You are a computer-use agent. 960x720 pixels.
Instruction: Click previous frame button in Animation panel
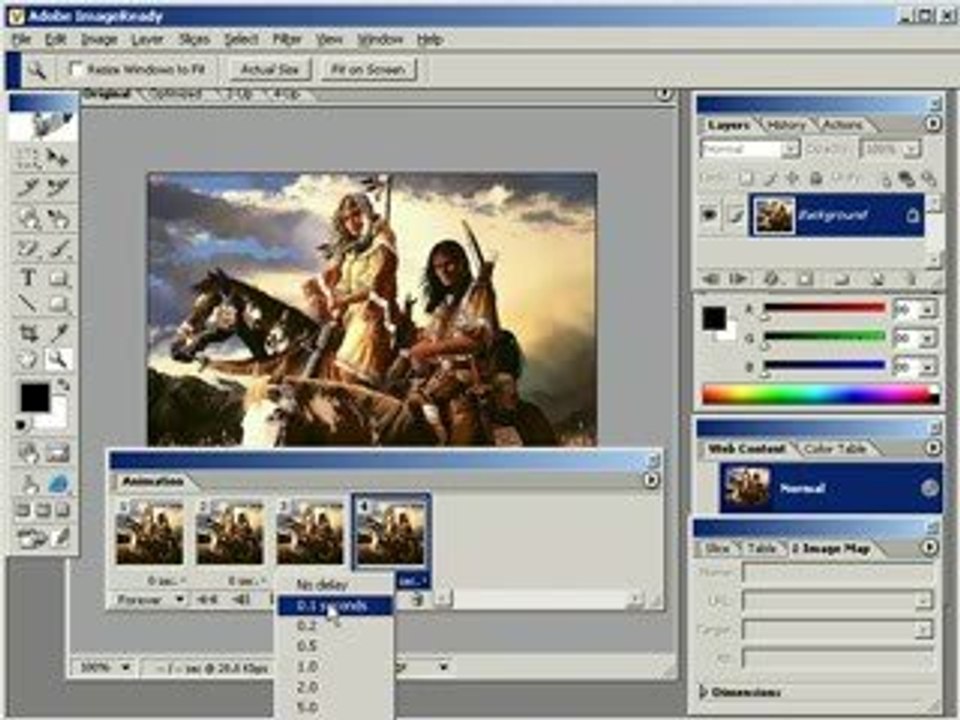tap(242, 599)
